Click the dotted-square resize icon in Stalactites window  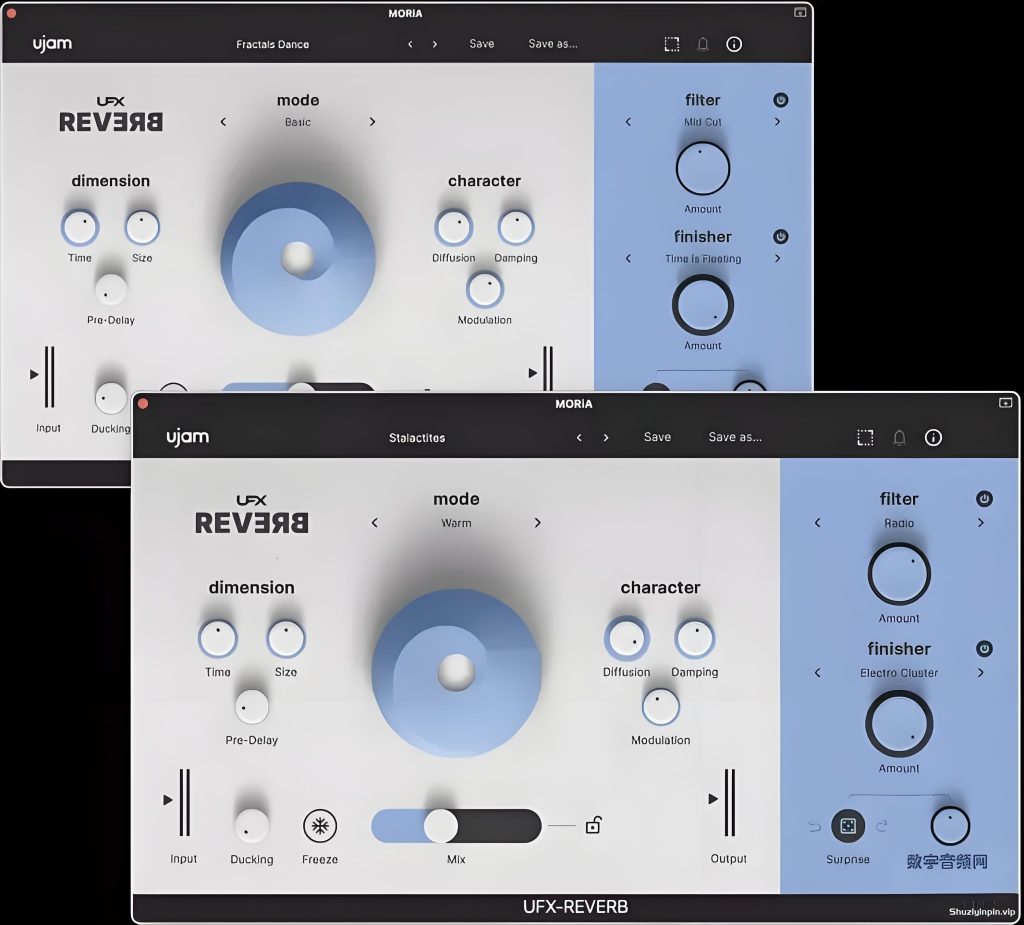865,438
